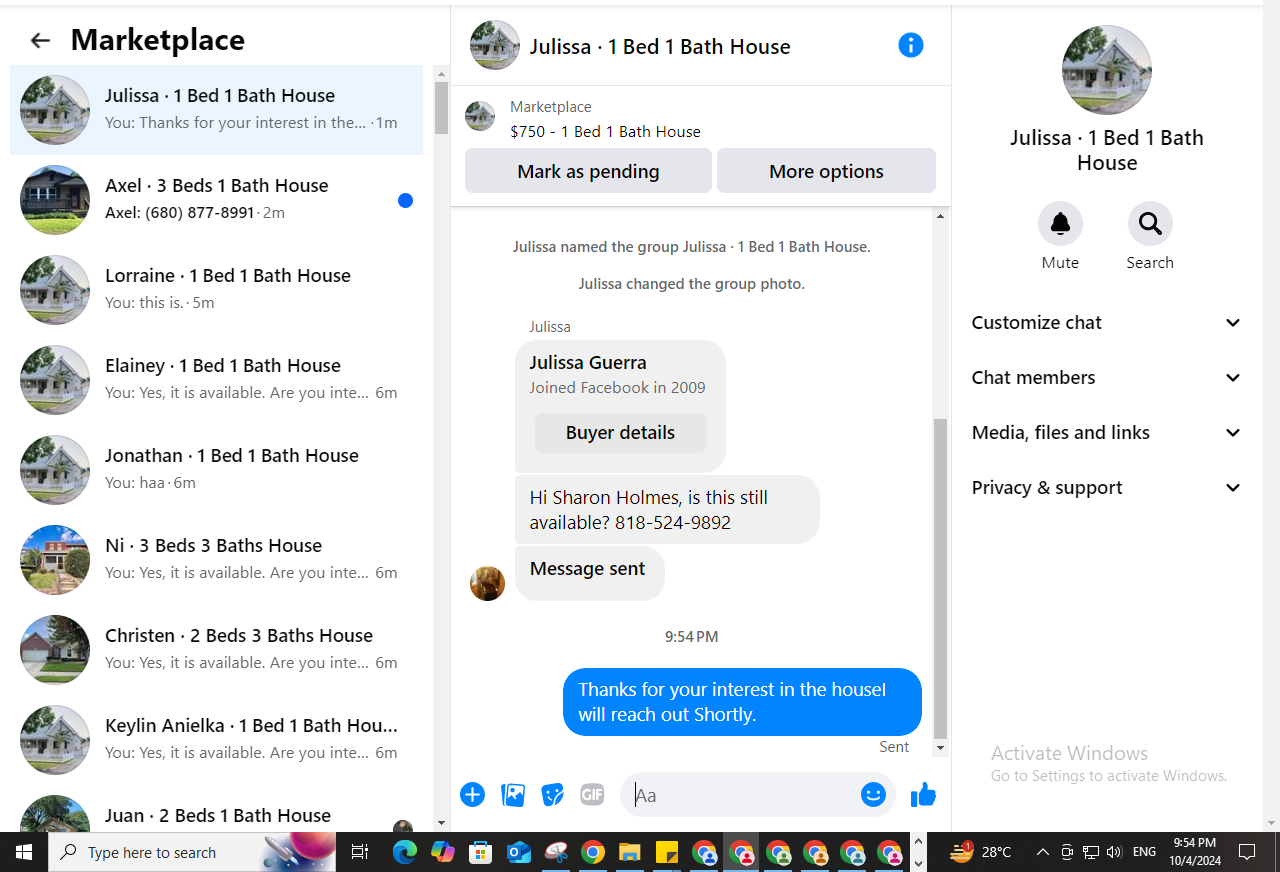Mute this chat with the bell icon

pyautogui.click(x=1060, y=223)
